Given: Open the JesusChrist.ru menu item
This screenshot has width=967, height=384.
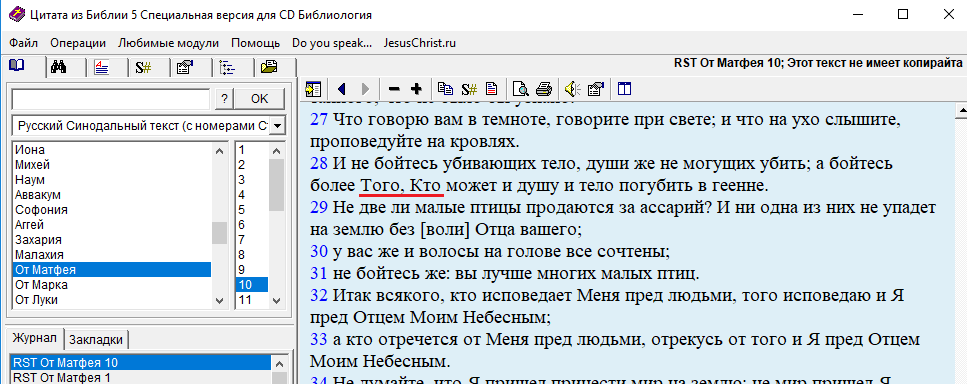Looking at the screenshot, I should [419, 43].
